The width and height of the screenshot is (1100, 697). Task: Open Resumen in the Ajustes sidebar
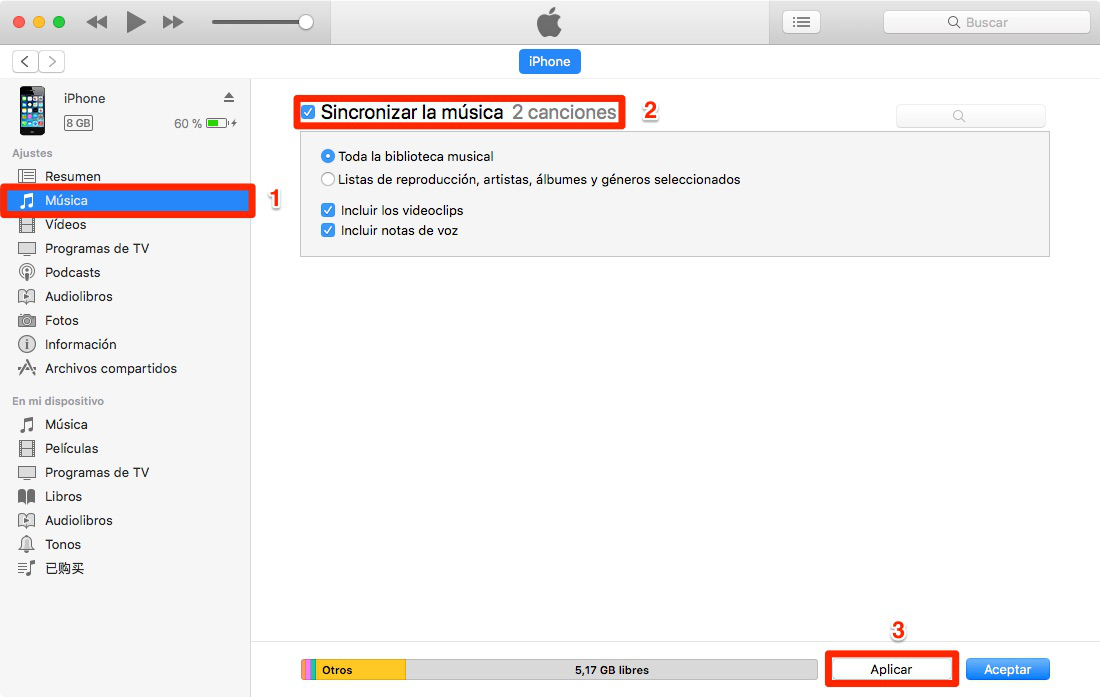(72, 176)
